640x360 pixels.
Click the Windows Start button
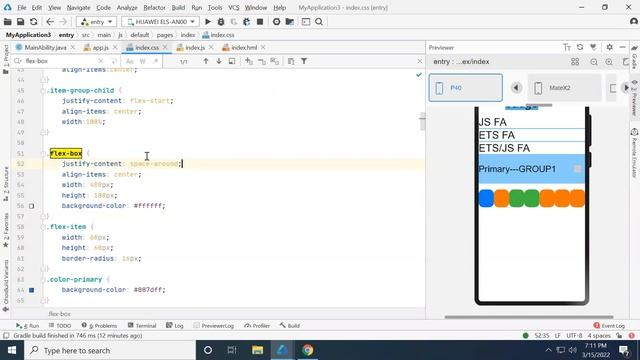[x=12, y=350]
